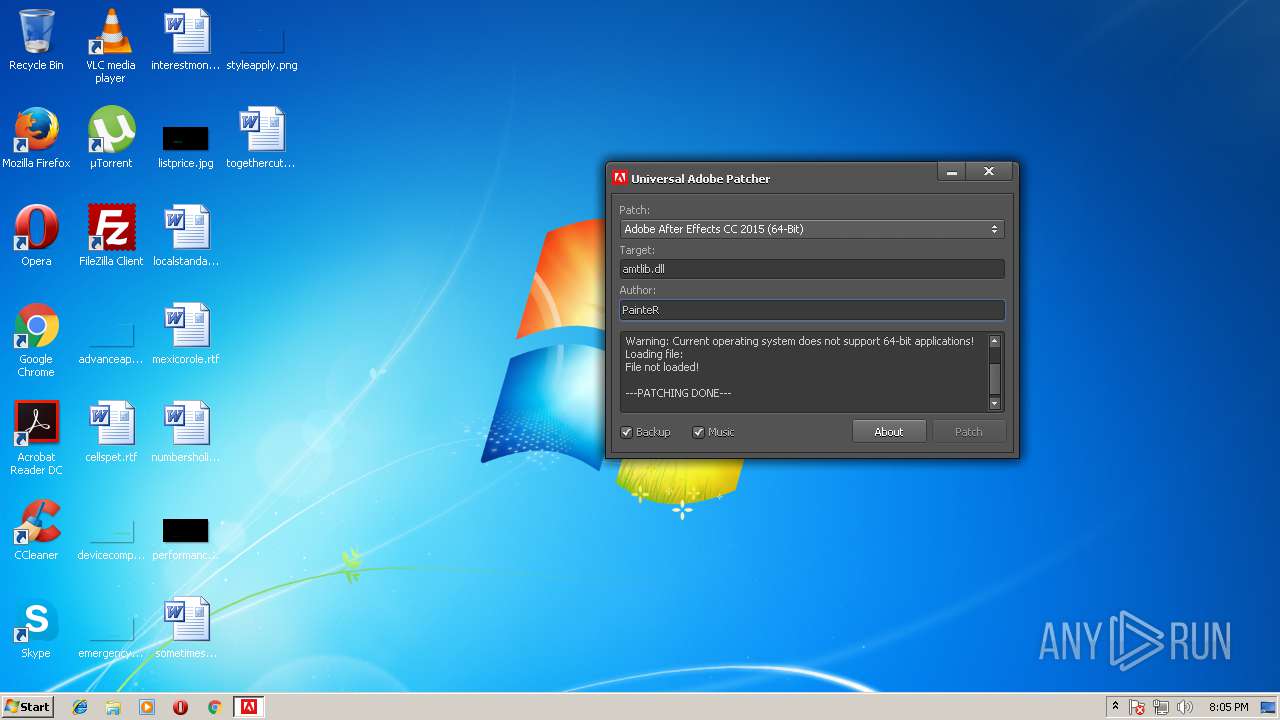Click Adobe Patcher taskbar button
The height and width of the screenshot is (720, 1280).
pos(248,707)
